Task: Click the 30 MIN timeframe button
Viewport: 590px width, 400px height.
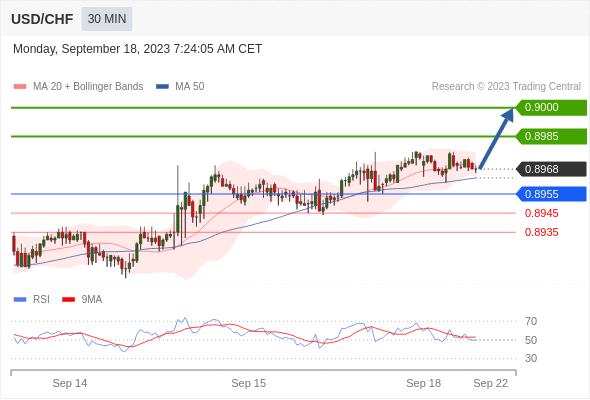Action: pos(107,19)
